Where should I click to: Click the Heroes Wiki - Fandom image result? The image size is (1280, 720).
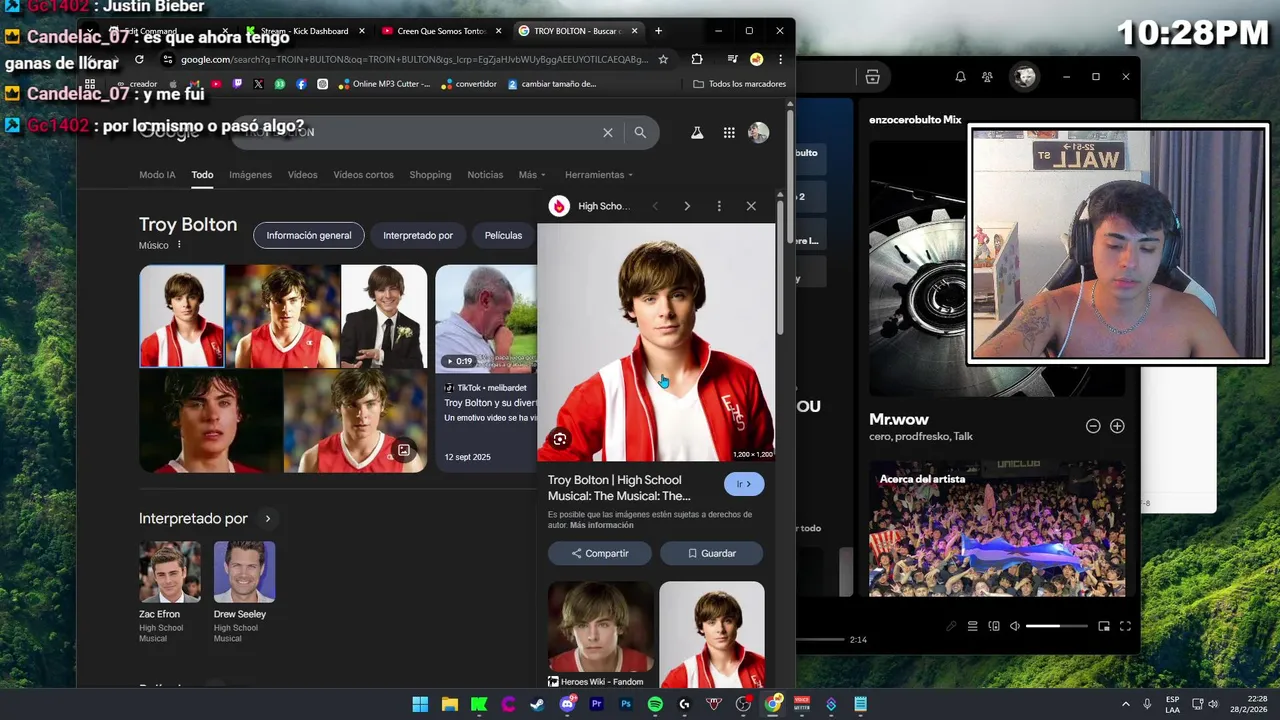[x=600, y=634]
